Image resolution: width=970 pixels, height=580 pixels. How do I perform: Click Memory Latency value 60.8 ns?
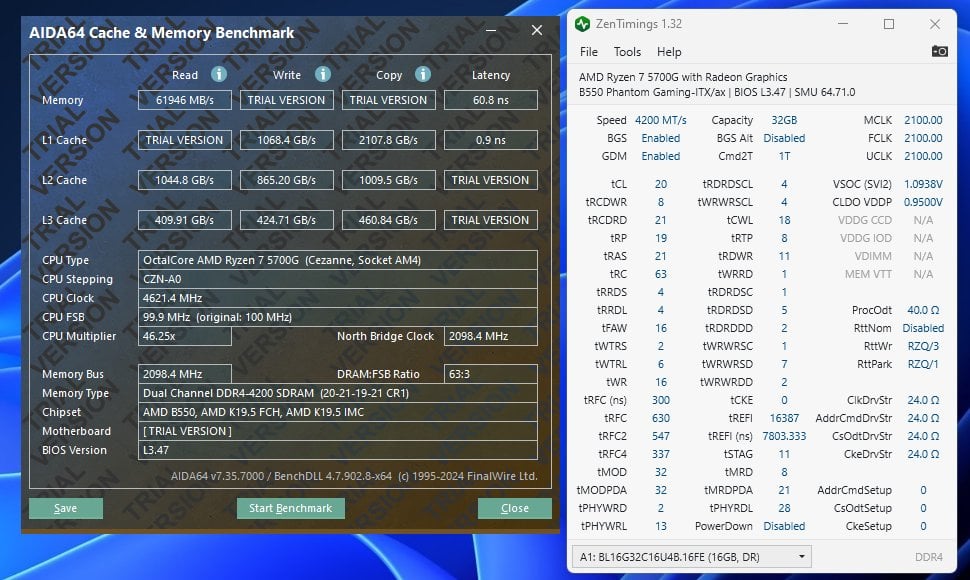coord(491,100)
